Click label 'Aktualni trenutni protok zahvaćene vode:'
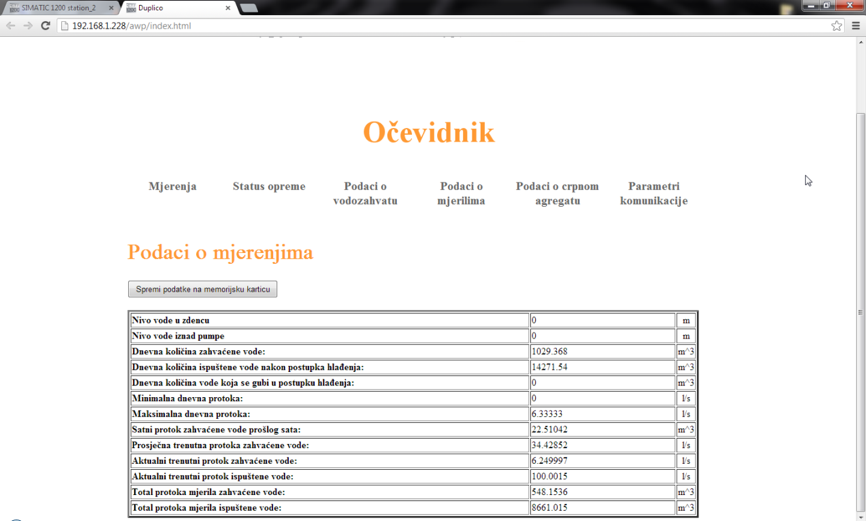Viewport: 866px width, 521px height. [x=214, y=461]
